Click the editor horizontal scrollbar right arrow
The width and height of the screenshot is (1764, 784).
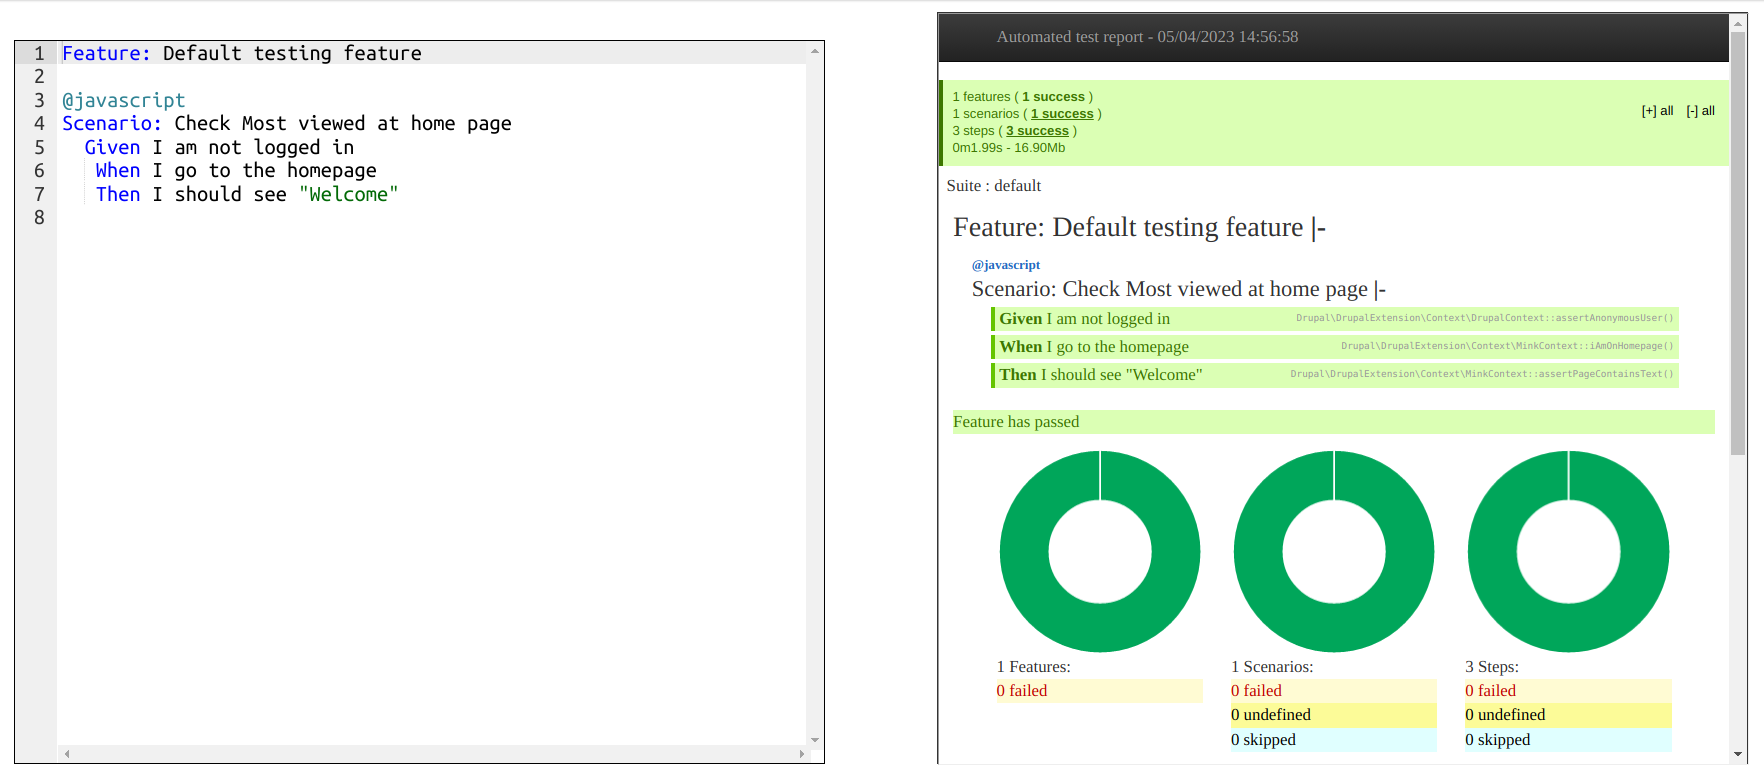point(801,754)
